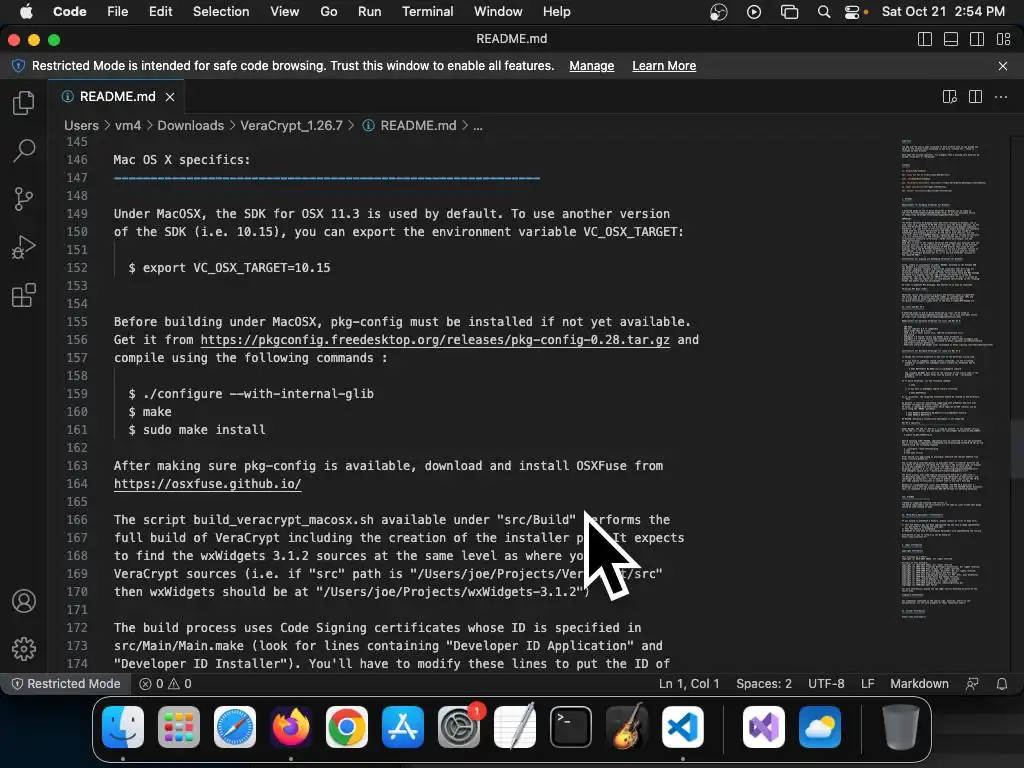The width and height of the screenshot is (1024, 768).
Task: Open pkg-config tar.gz download link
Action: pos(435,340)
